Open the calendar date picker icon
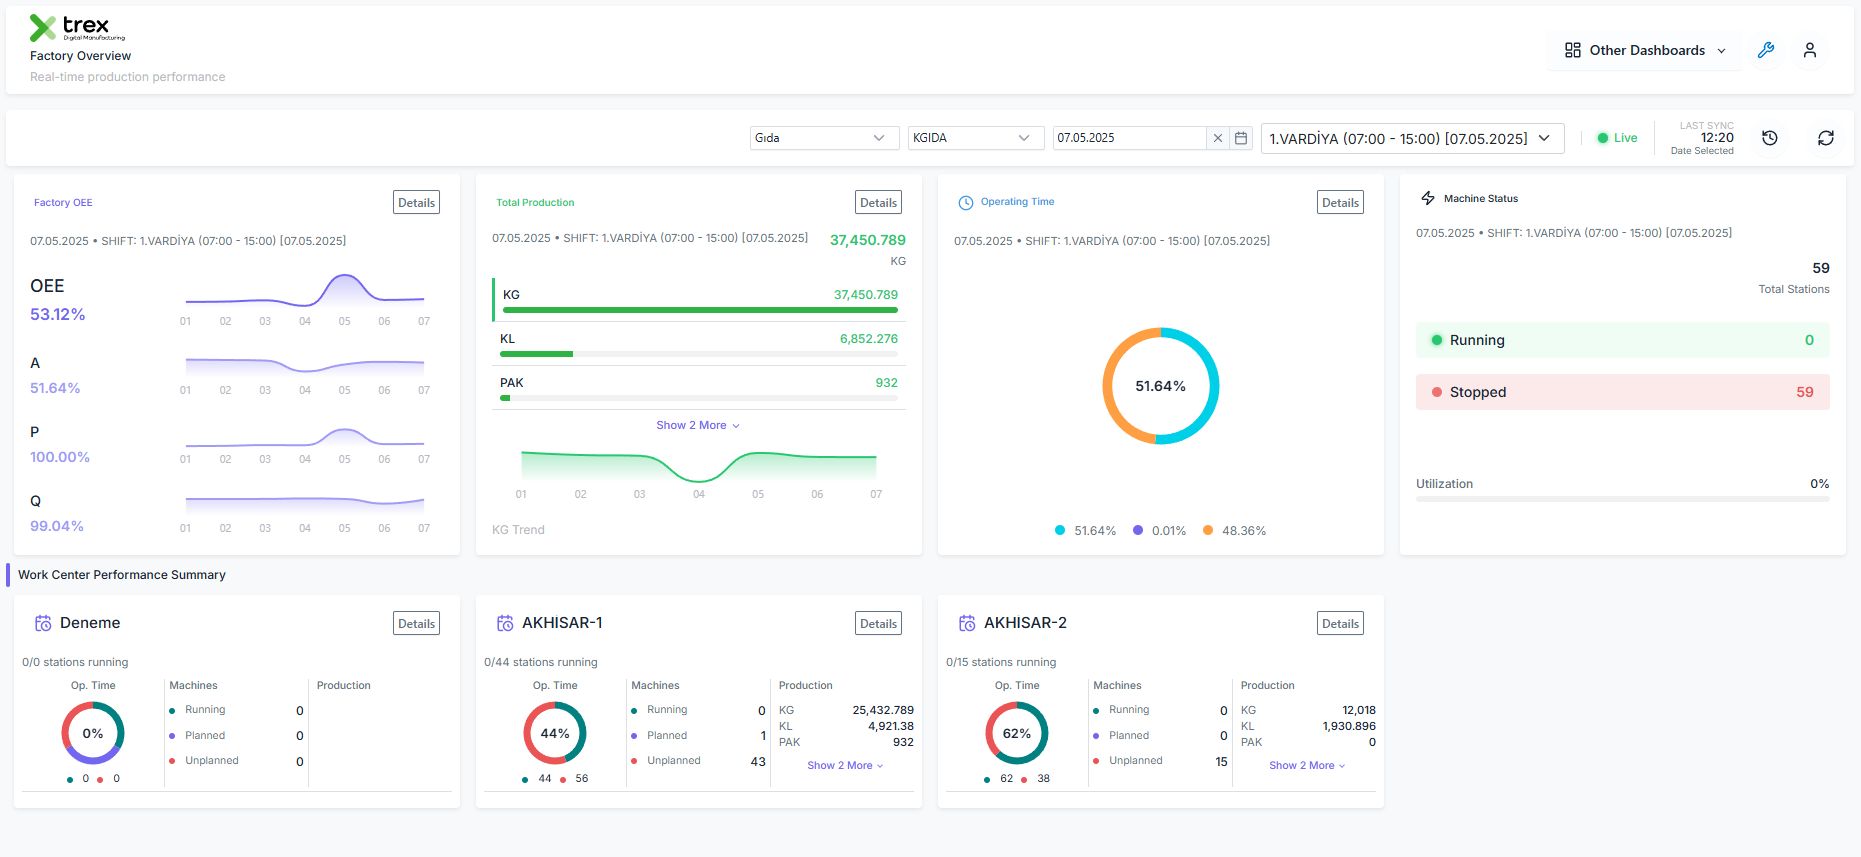 (x=1241, y=138)
